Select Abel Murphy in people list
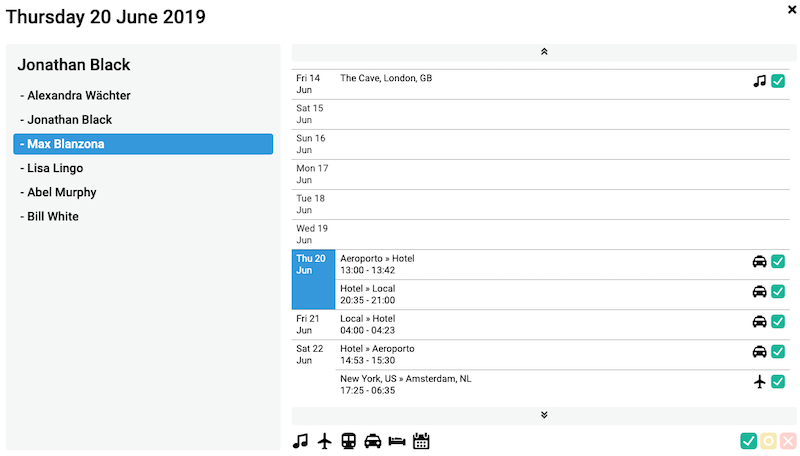Screen dimensions: 800x456 (143, 192)
